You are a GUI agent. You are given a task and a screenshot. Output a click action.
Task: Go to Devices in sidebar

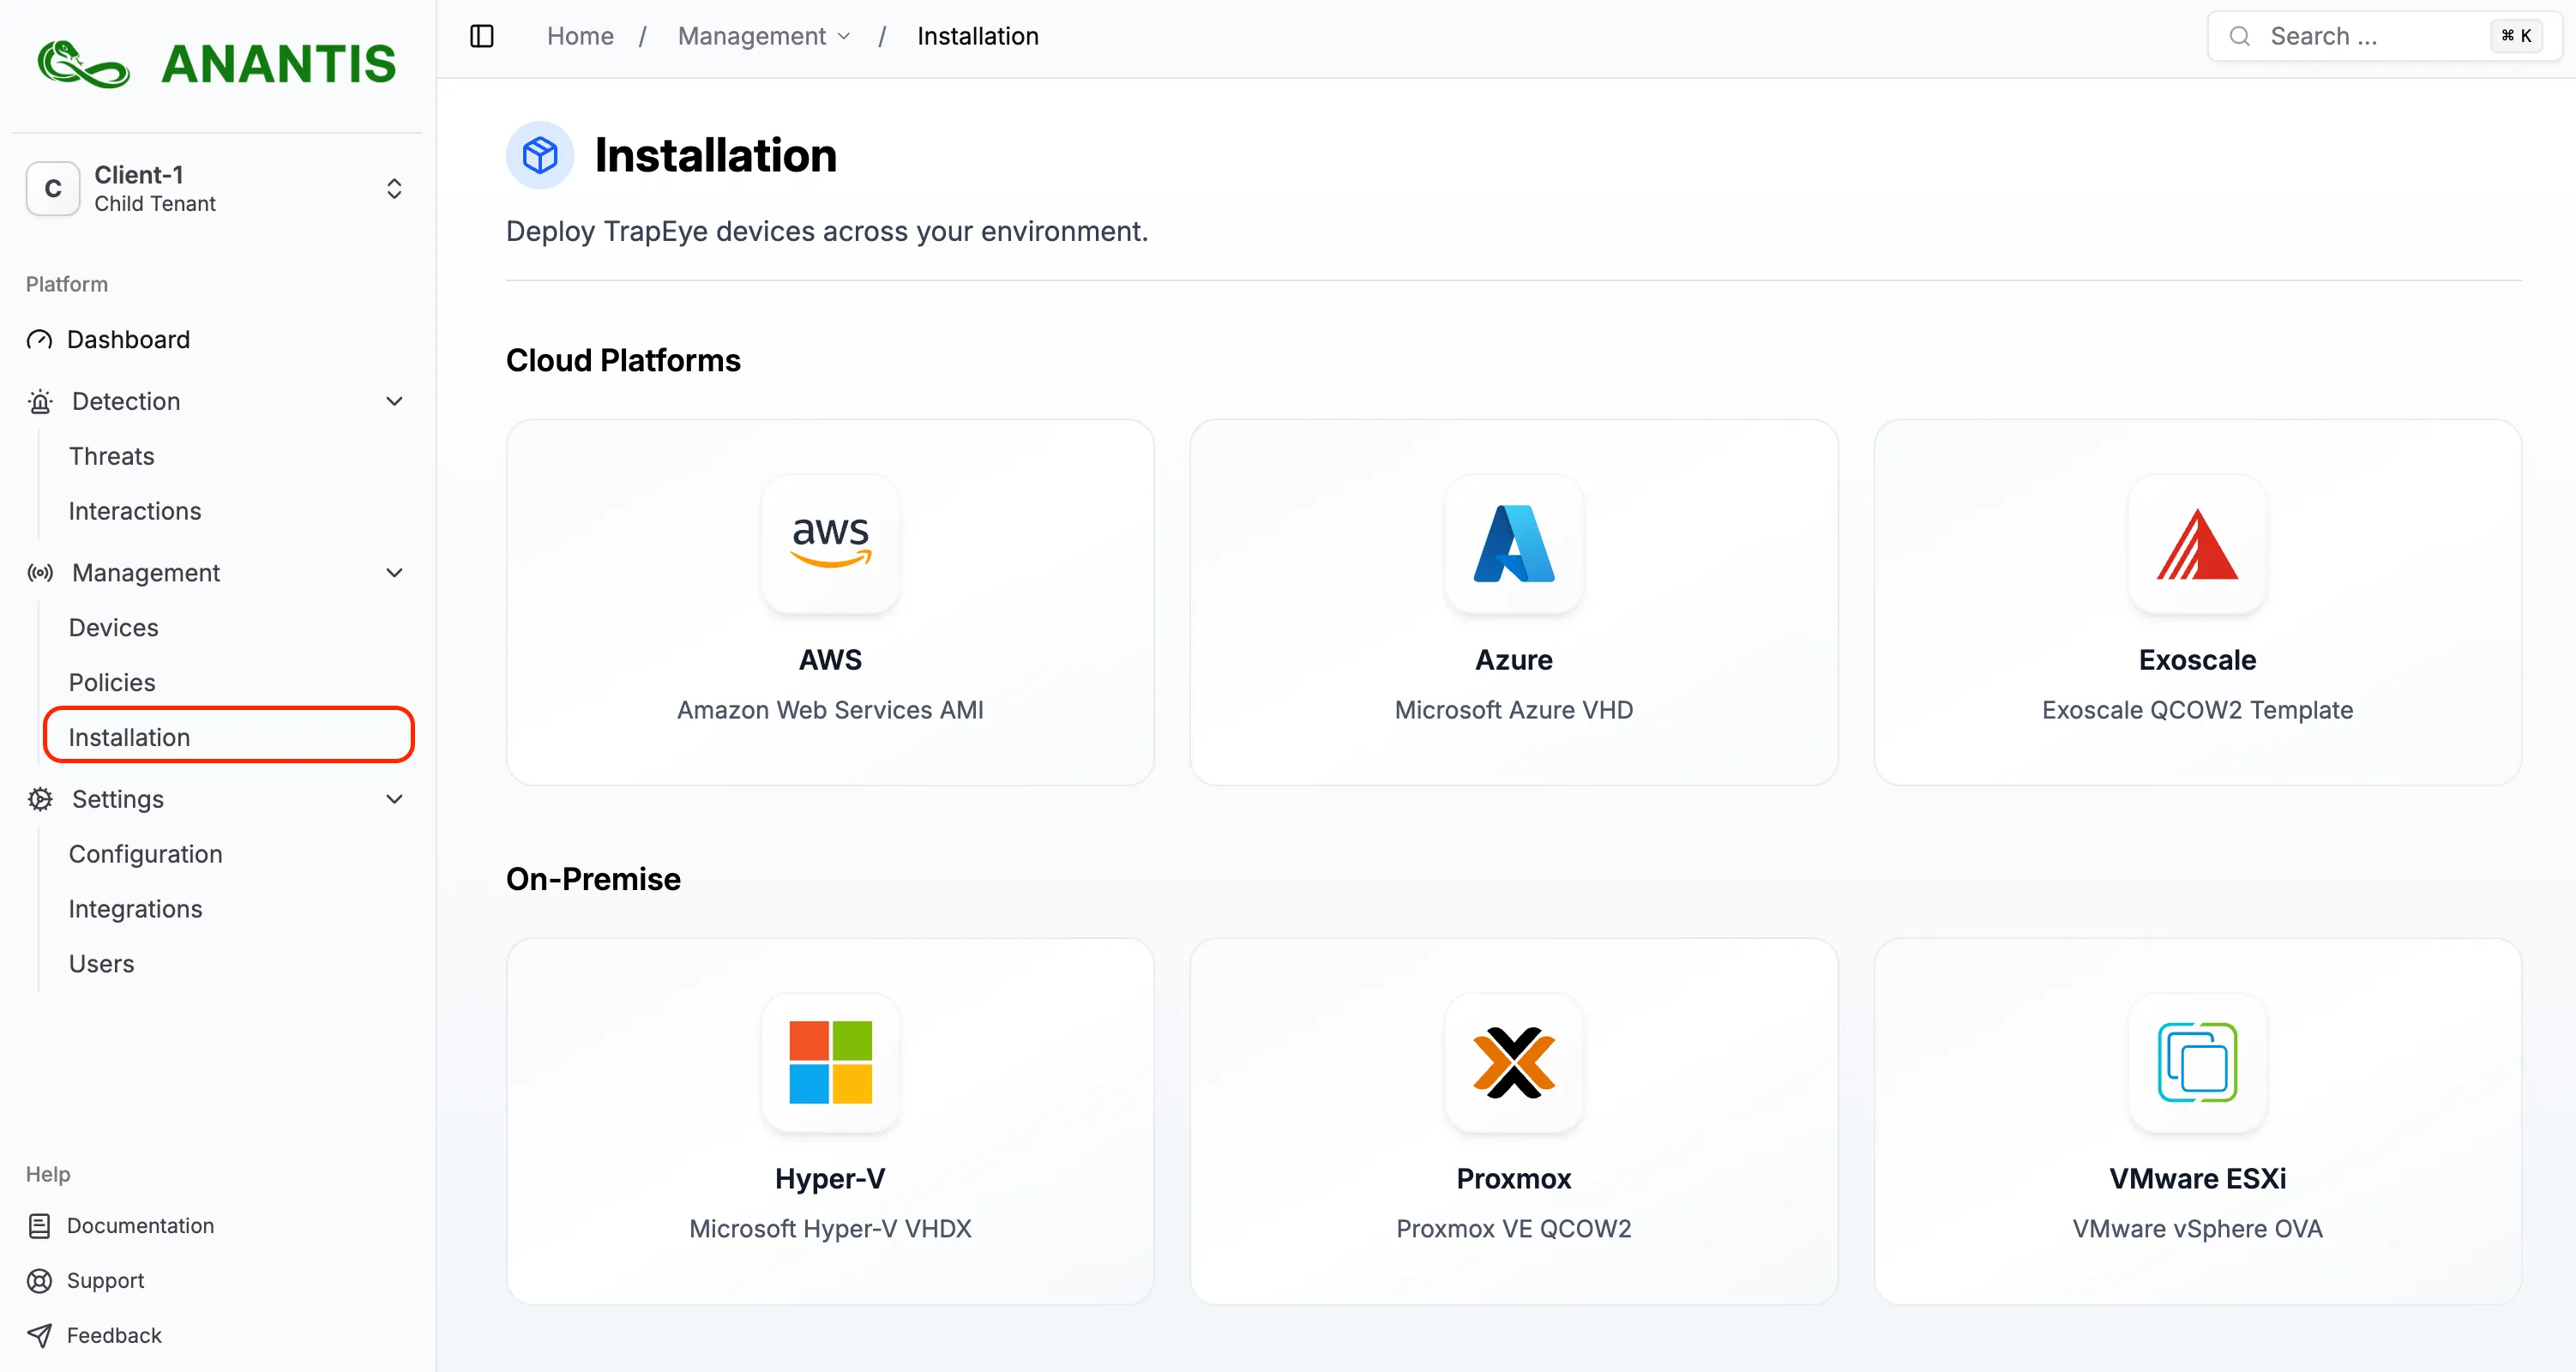pyautogui.click(x=113, y=627)
